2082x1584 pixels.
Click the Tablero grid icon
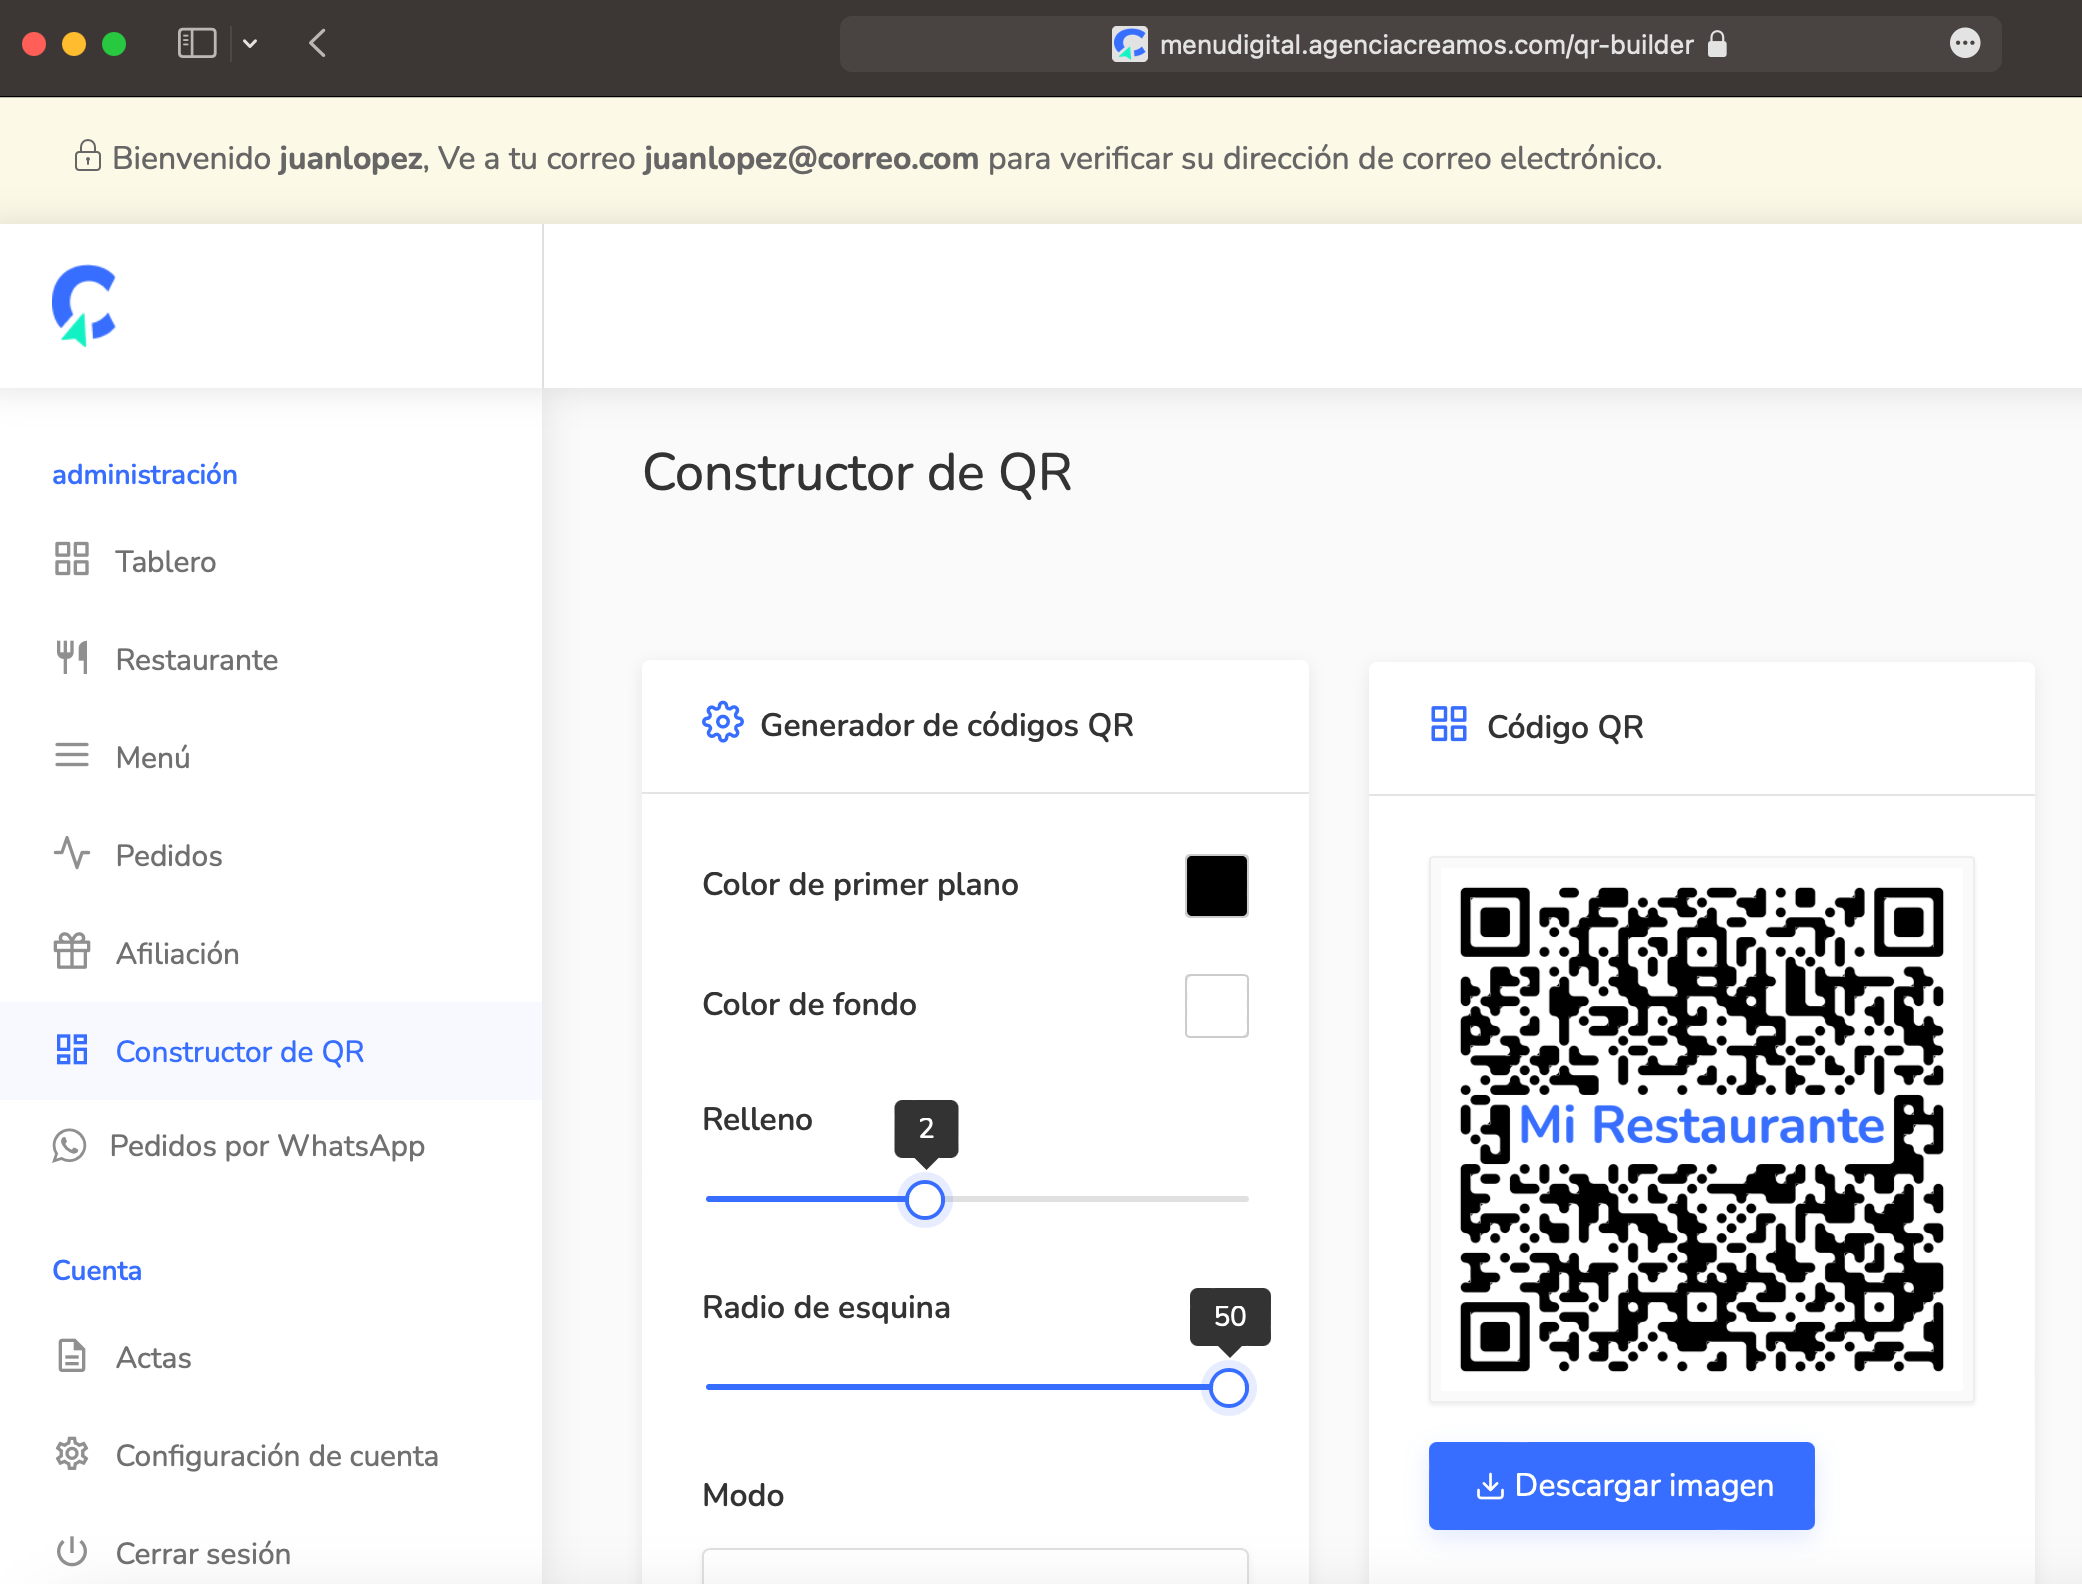click(72, 559)
